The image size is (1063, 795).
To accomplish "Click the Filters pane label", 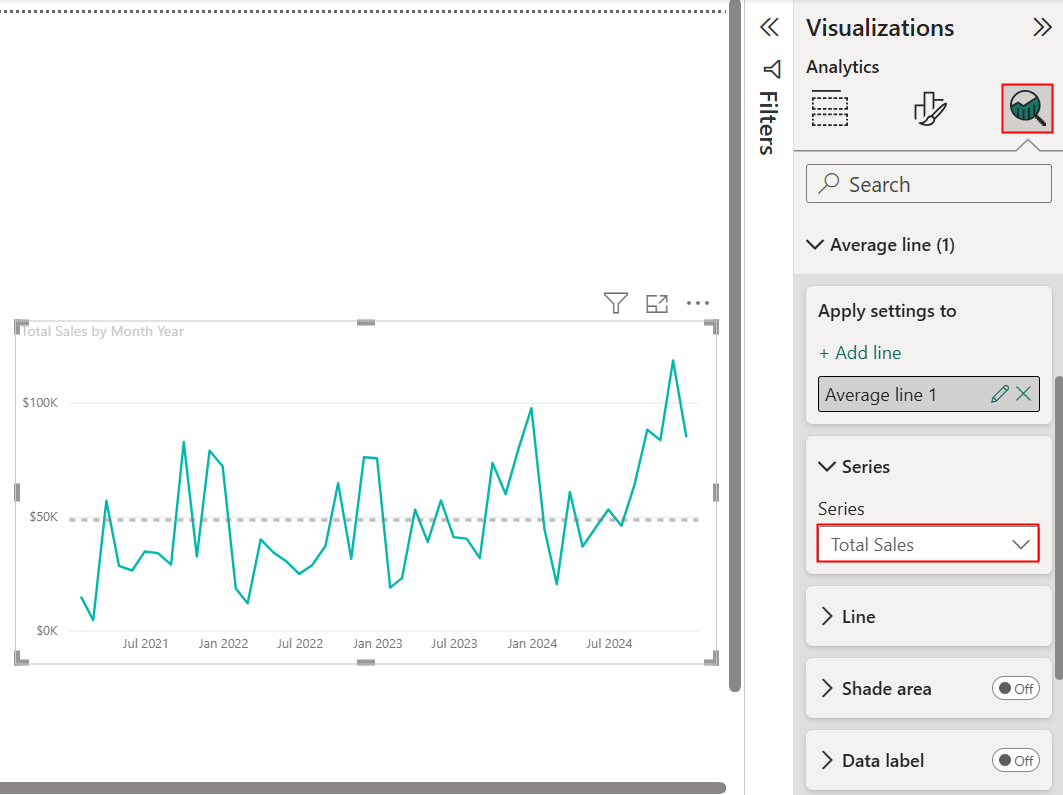I will point(769,123).
